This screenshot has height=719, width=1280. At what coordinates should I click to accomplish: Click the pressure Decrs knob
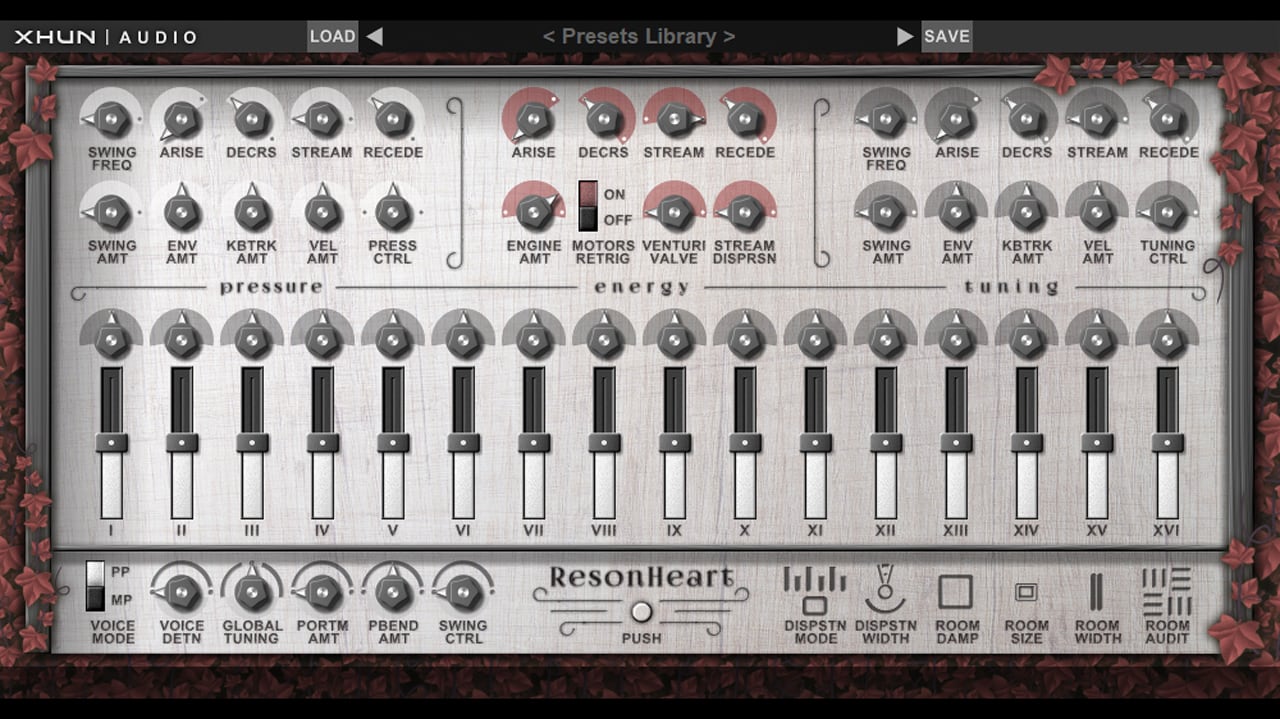[x=252, y=119]
